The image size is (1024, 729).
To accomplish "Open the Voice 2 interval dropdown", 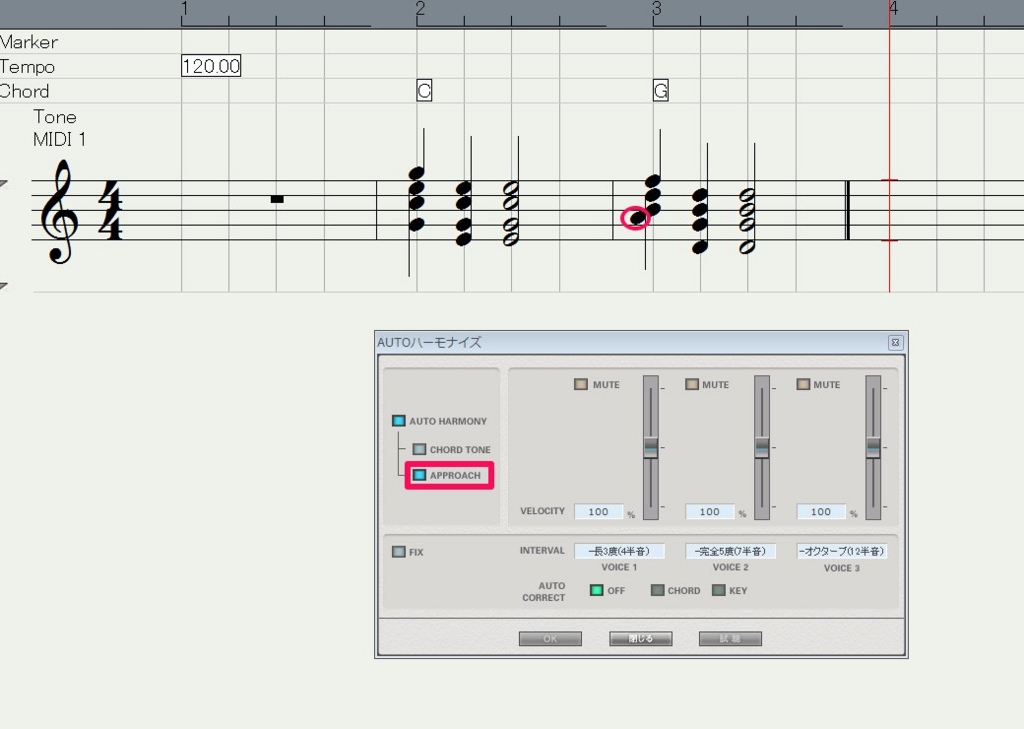I will (x=730, y=551).
